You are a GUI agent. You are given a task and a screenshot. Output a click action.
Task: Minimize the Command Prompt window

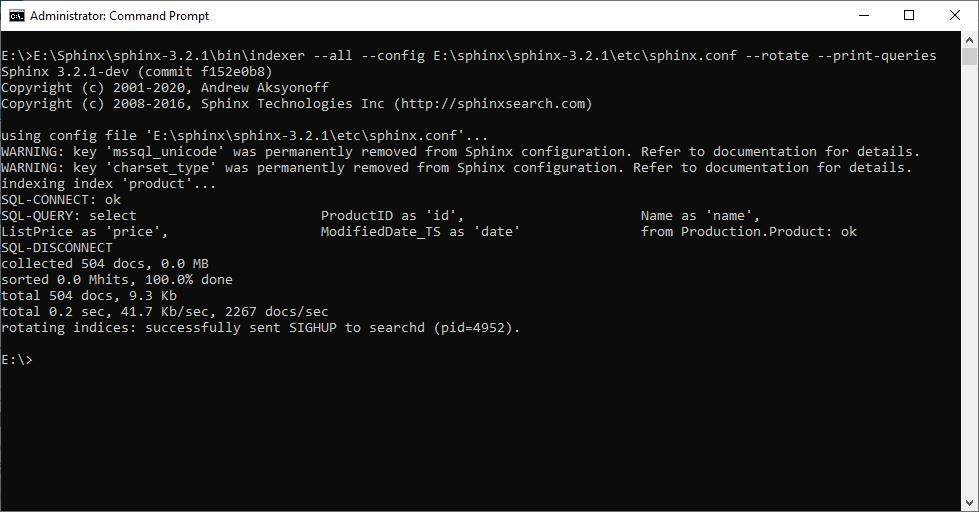click(861, 16)
